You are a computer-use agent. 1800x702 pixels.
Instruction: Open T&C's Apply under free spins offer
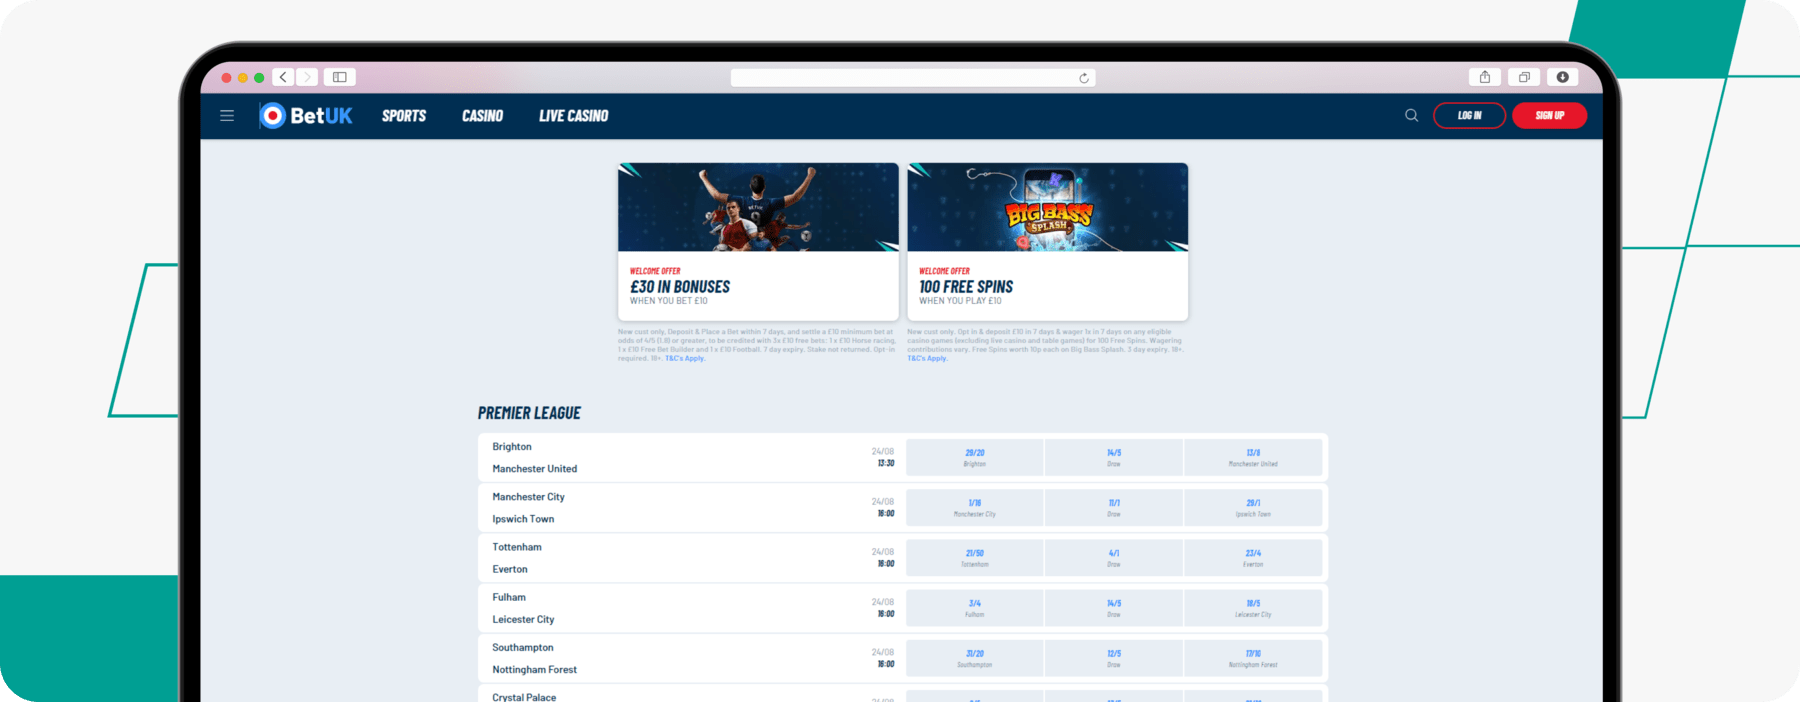click(927, 358)
